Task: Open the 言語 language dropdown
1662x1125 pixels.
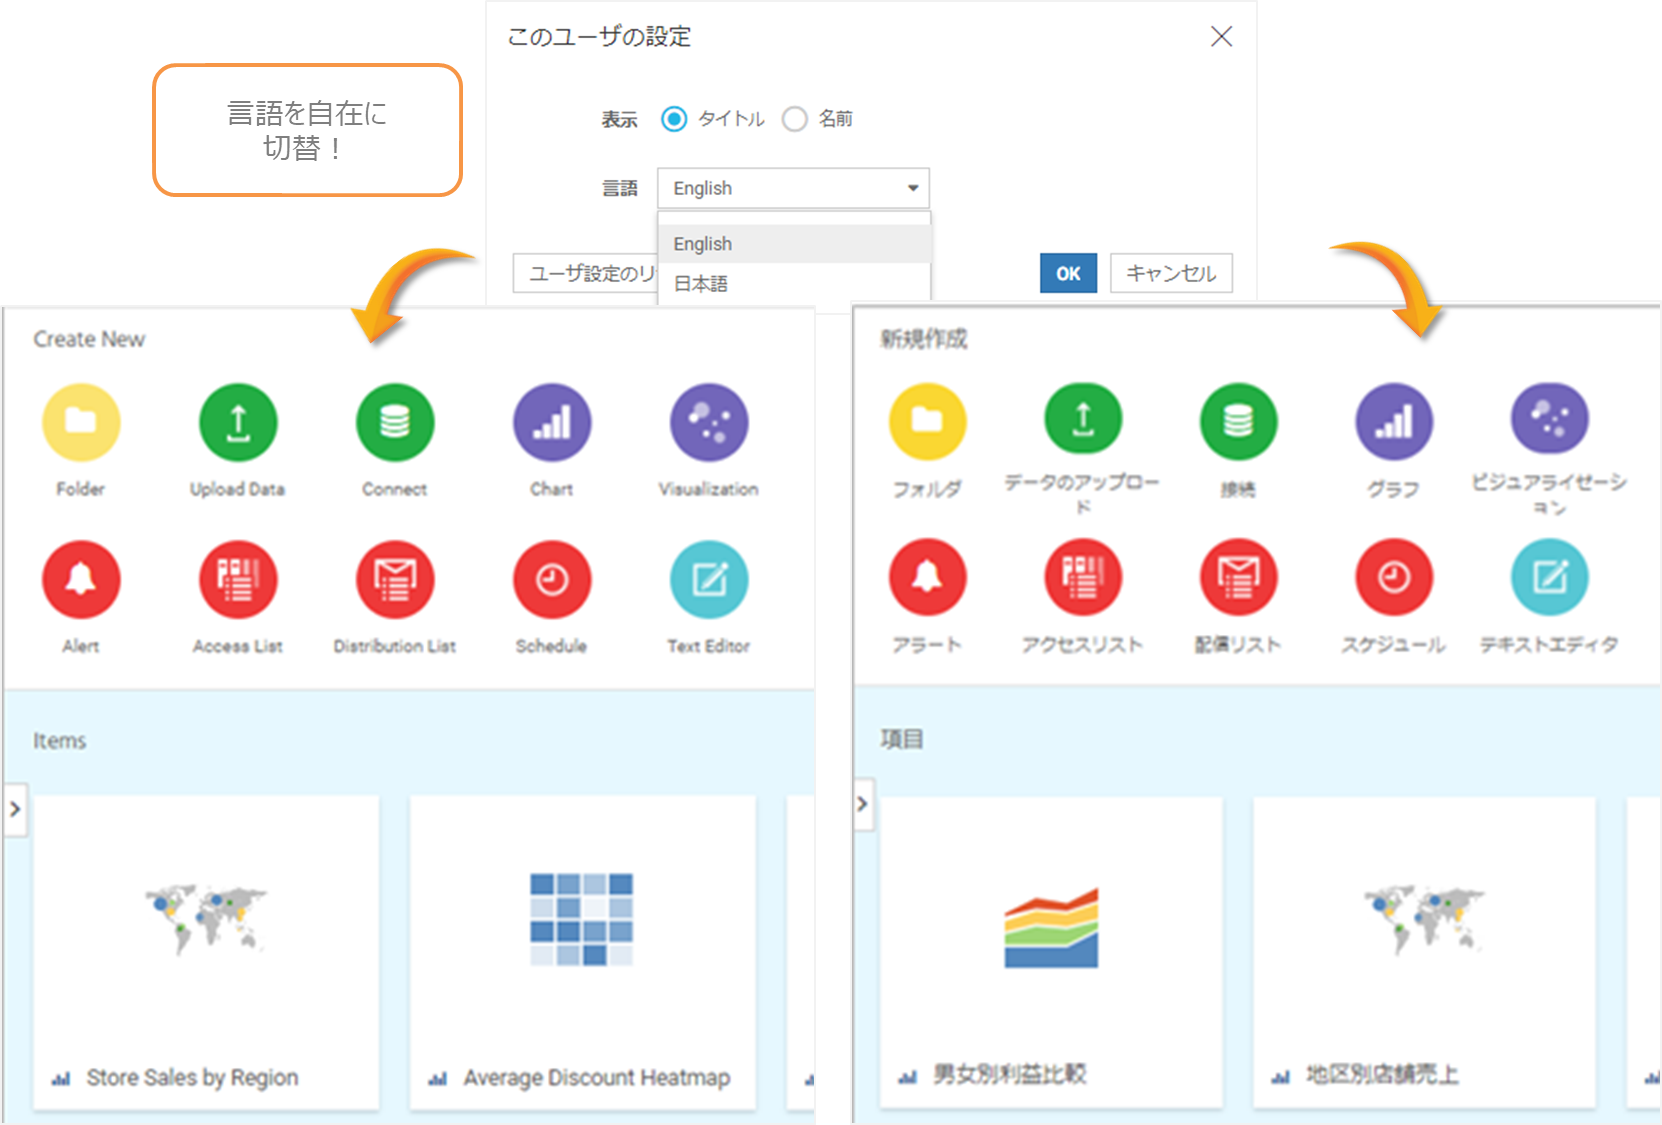Action: (x=792, y=188)
